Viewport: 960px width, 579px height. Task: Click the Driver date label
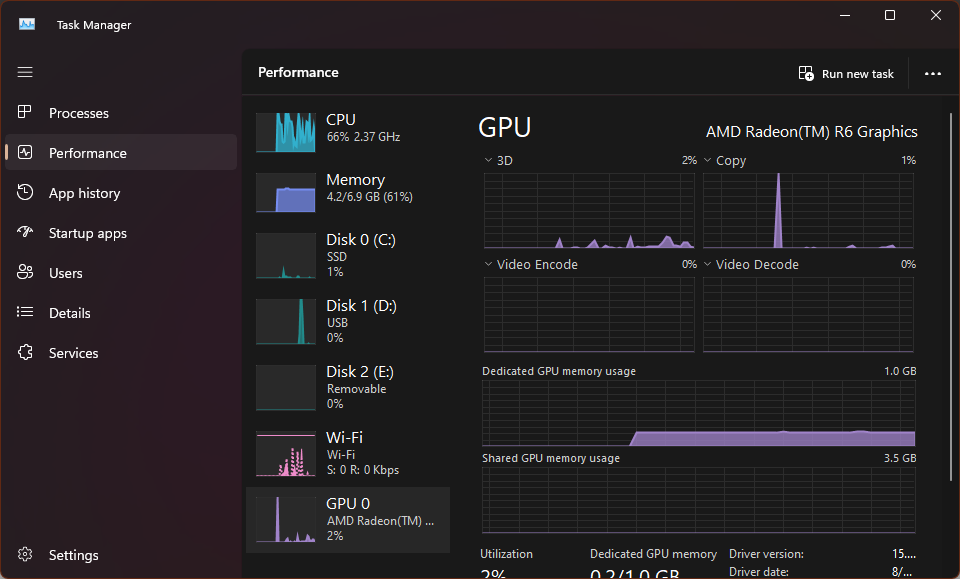(759, 572)
